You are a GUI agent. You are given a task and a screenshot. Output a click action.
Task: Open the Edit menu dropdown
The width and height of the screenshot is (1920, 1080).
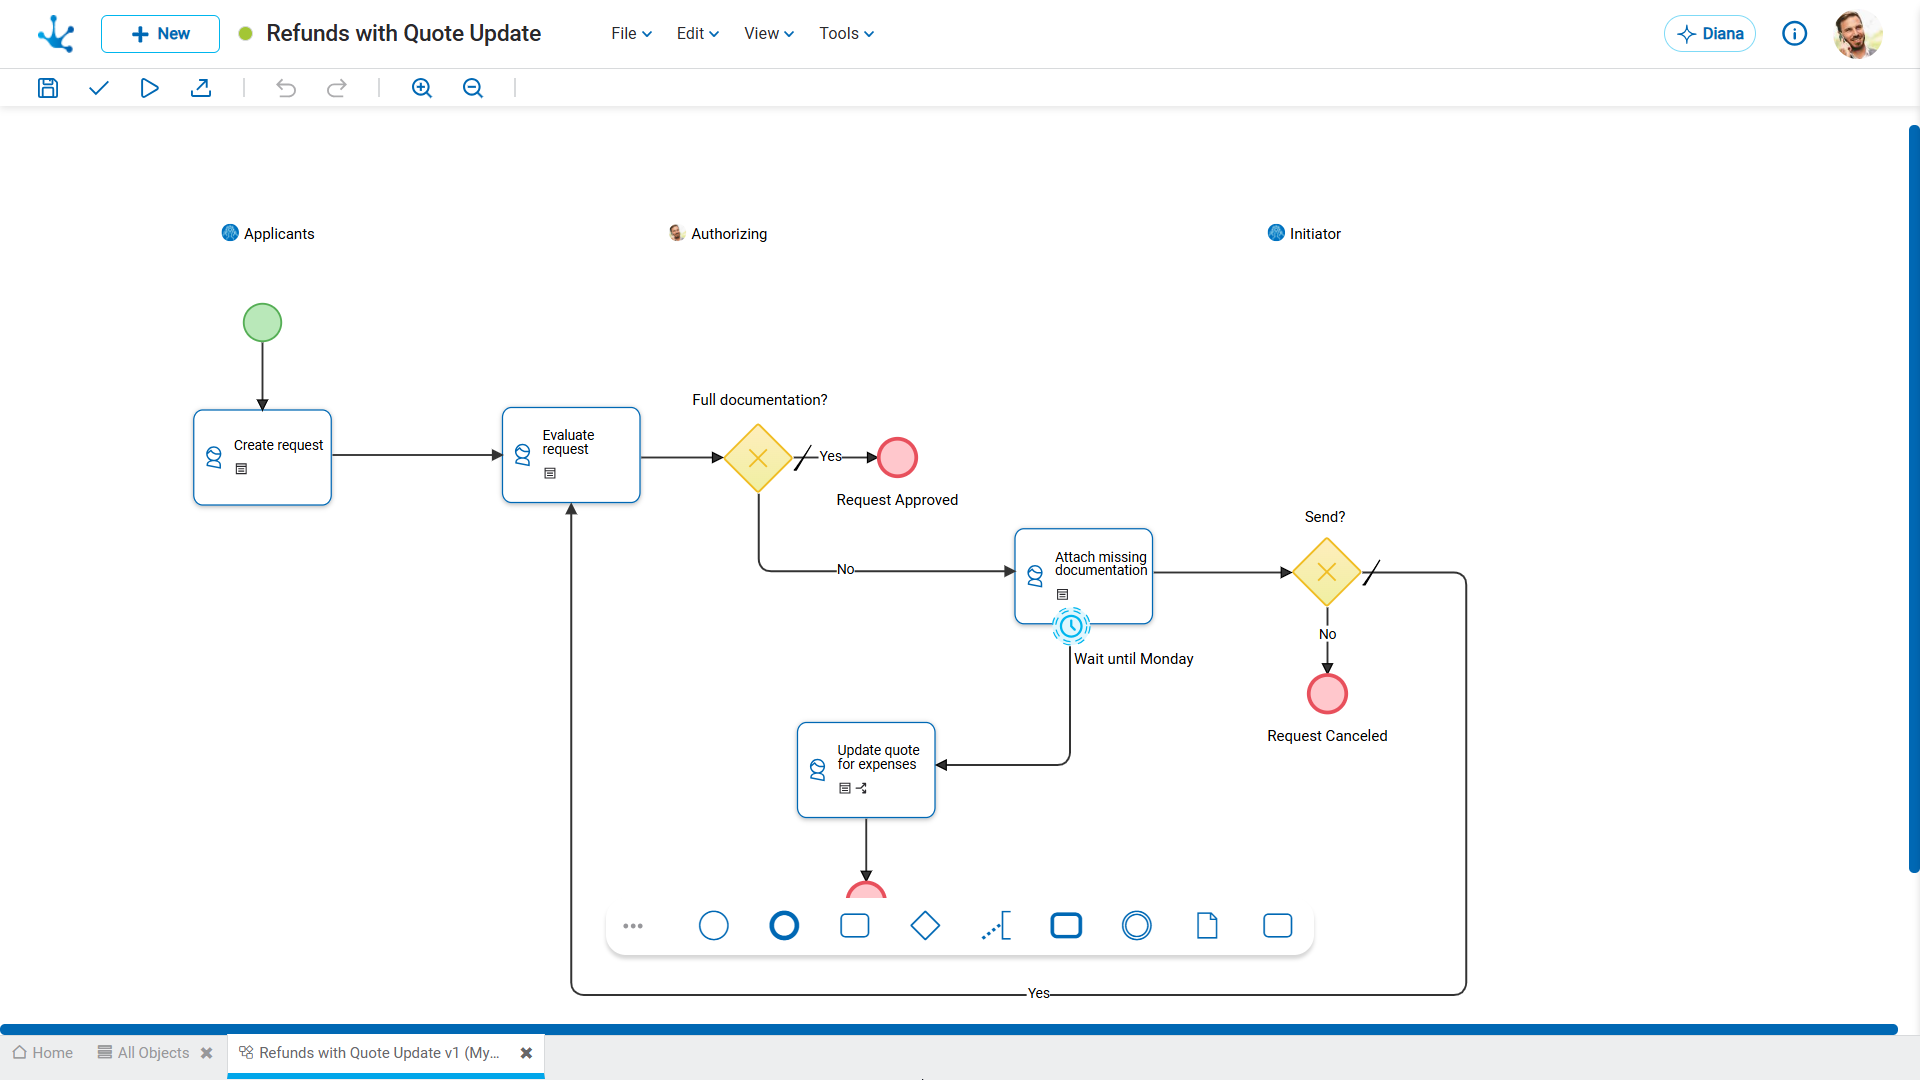[x=698, y=34]
